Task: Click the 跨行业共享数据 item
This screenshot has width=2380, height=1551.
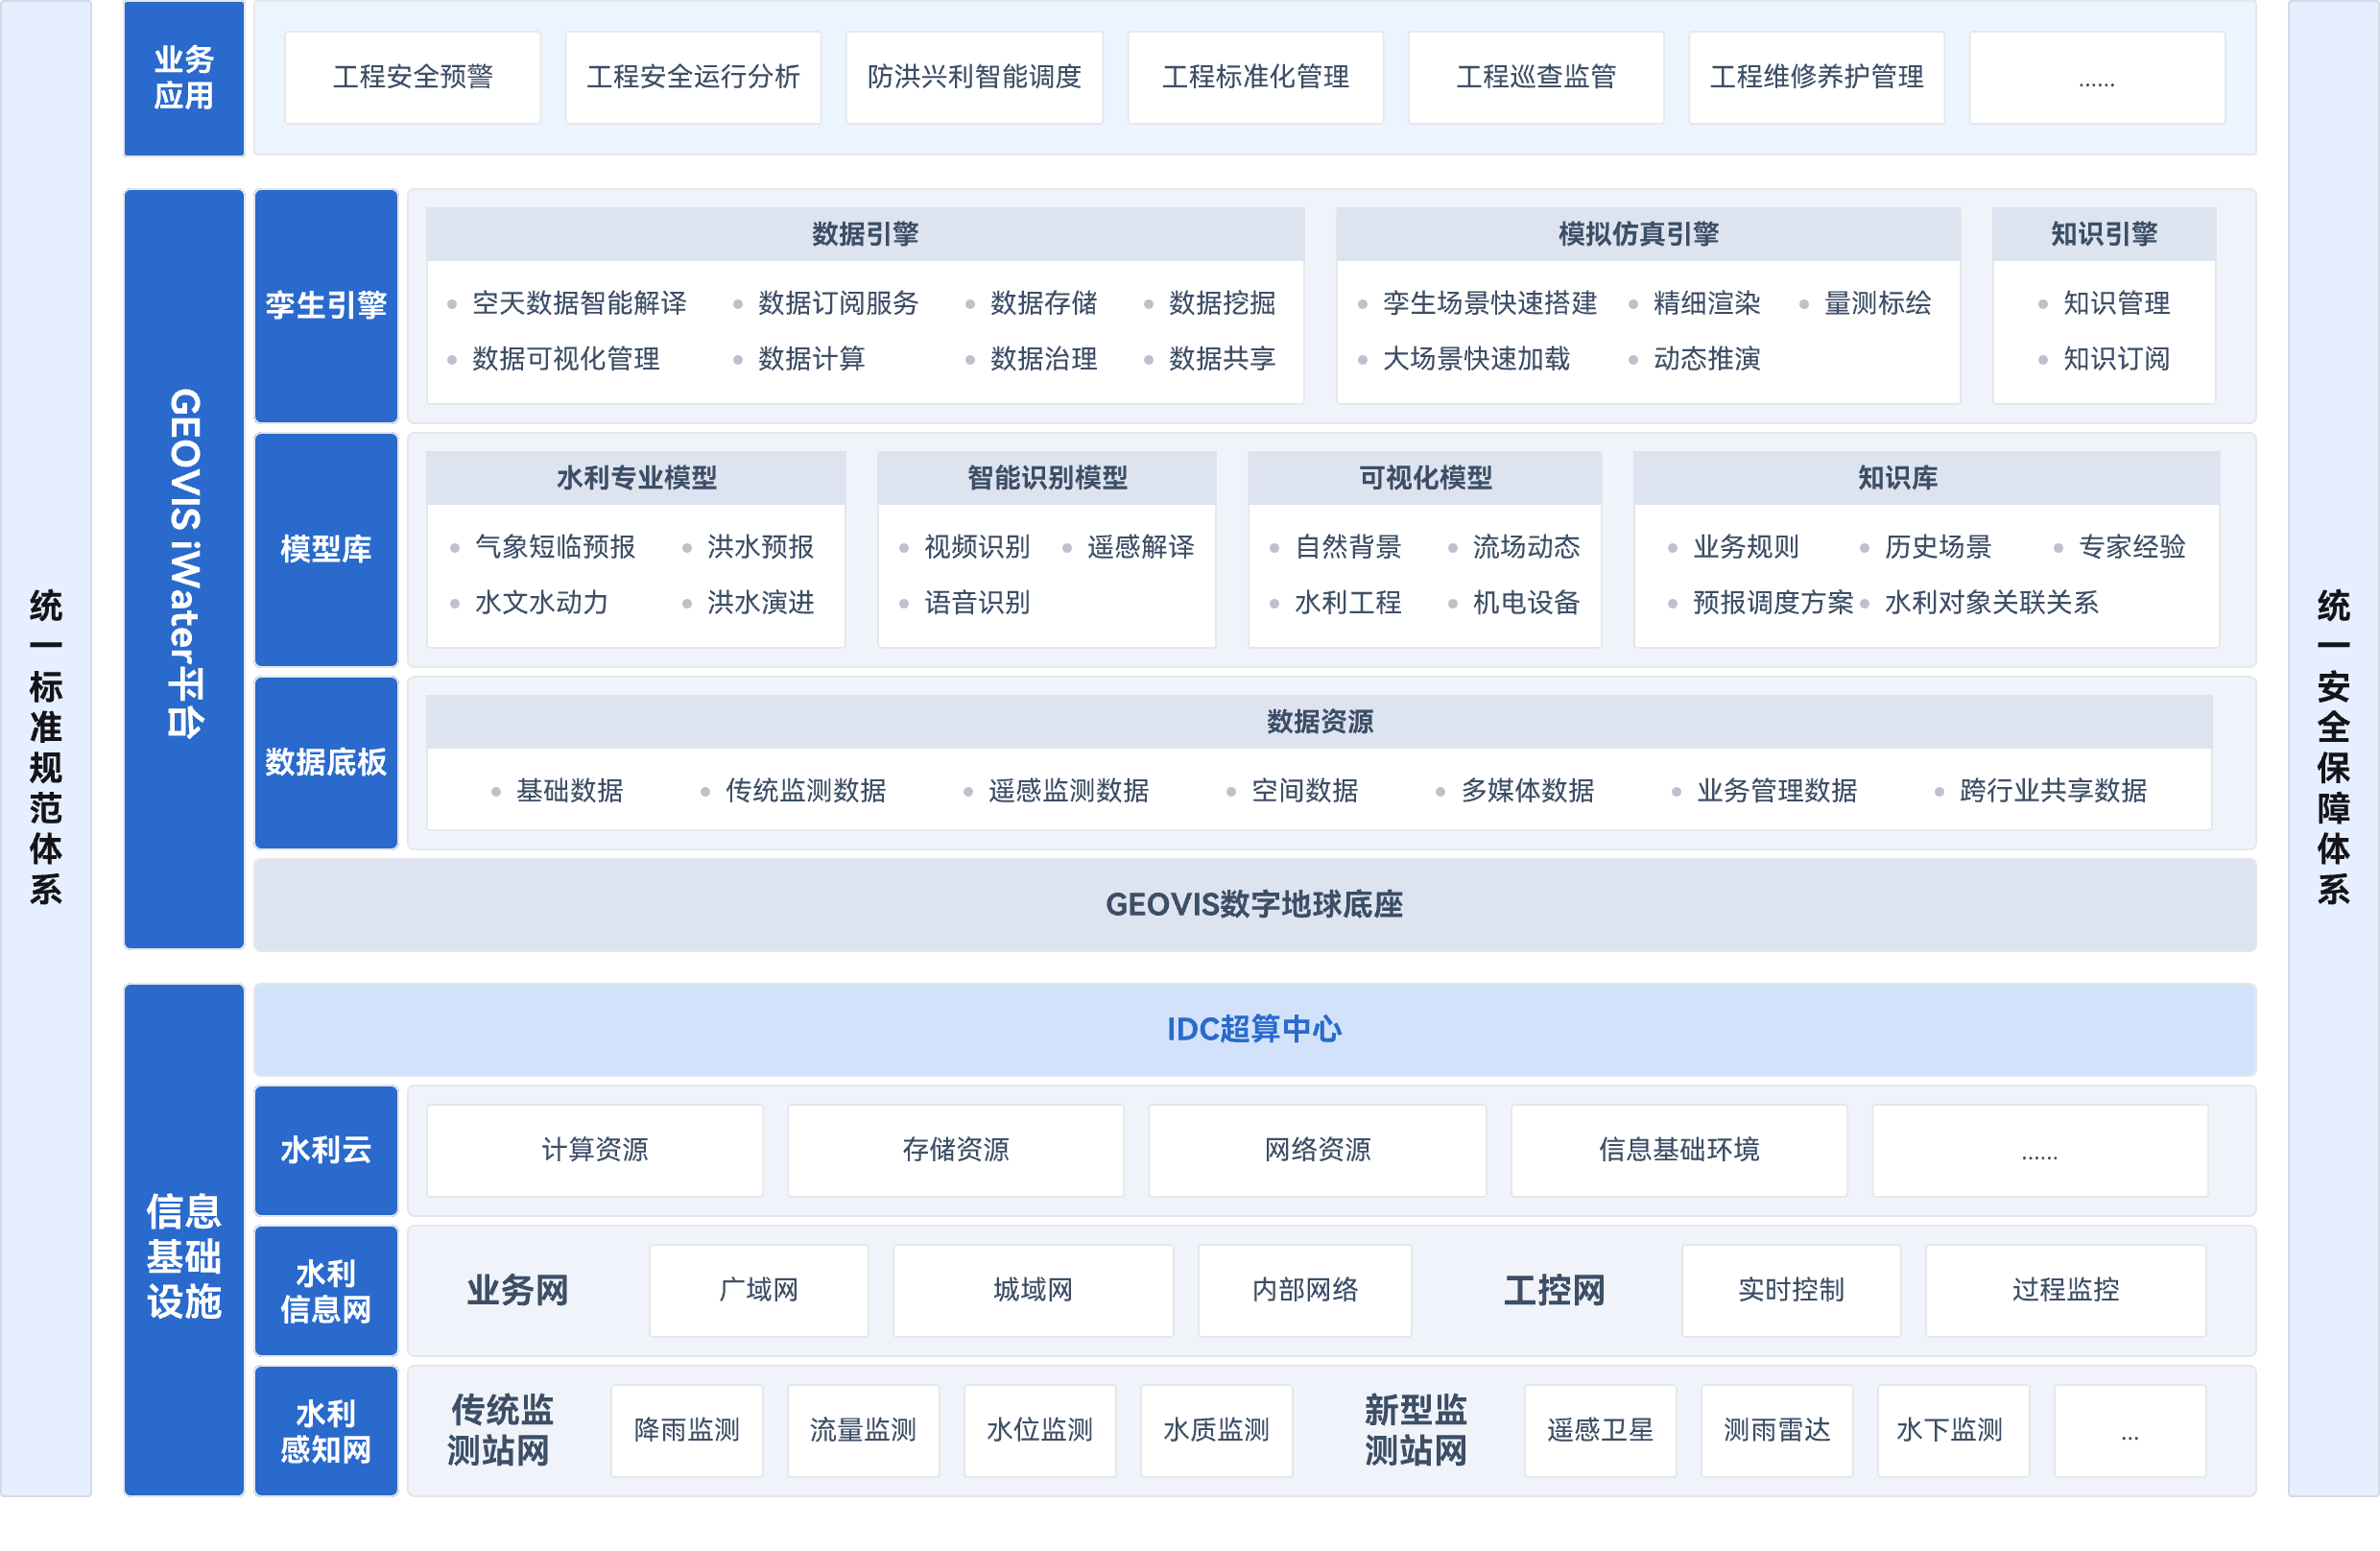Action: point(2053,791)
